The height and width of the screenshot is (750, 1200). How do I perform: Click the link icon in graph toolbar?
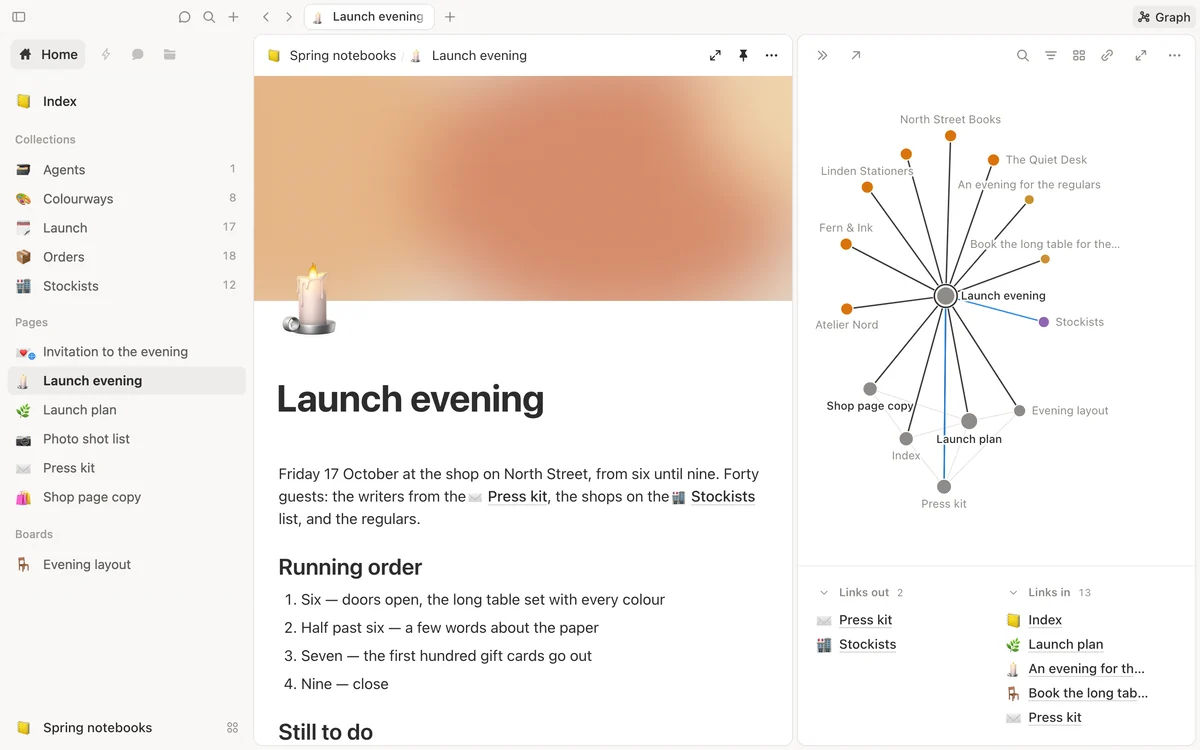point(1107,56)
